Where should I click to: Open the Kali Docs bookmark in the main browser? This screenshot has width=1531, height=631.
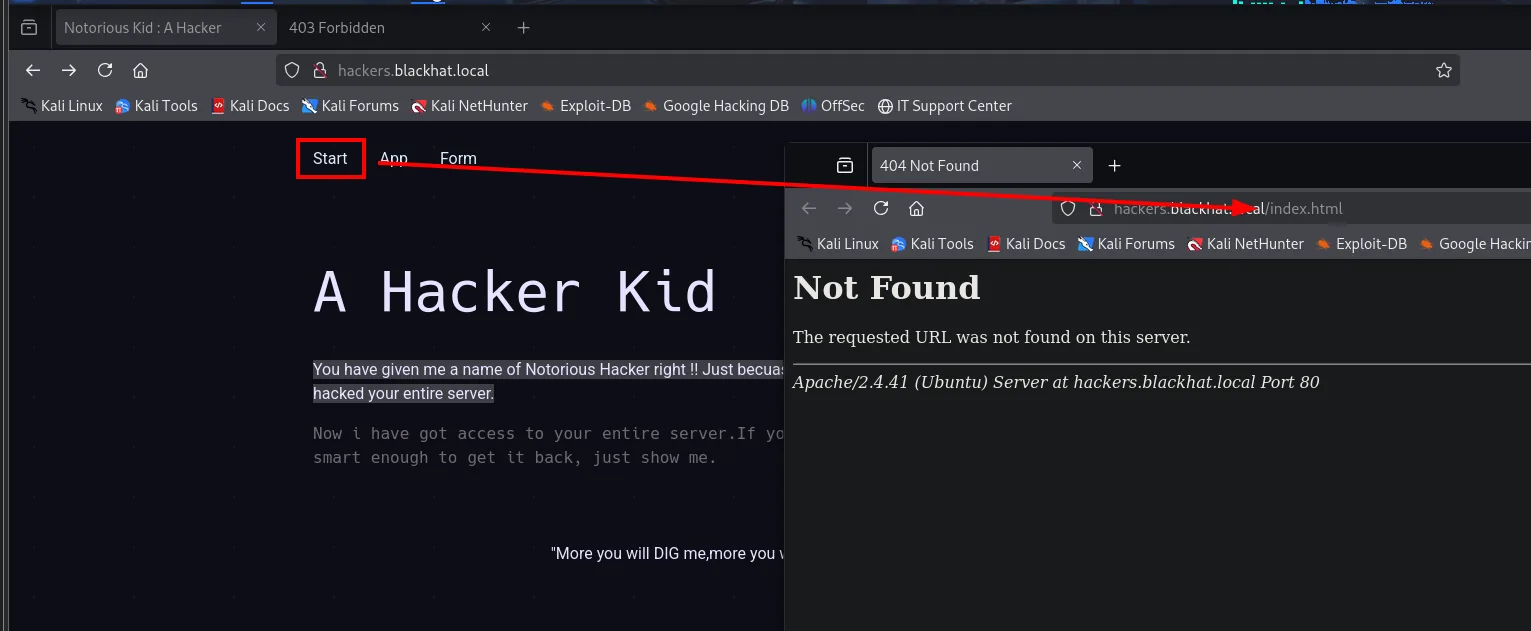[x=250, y=106]
